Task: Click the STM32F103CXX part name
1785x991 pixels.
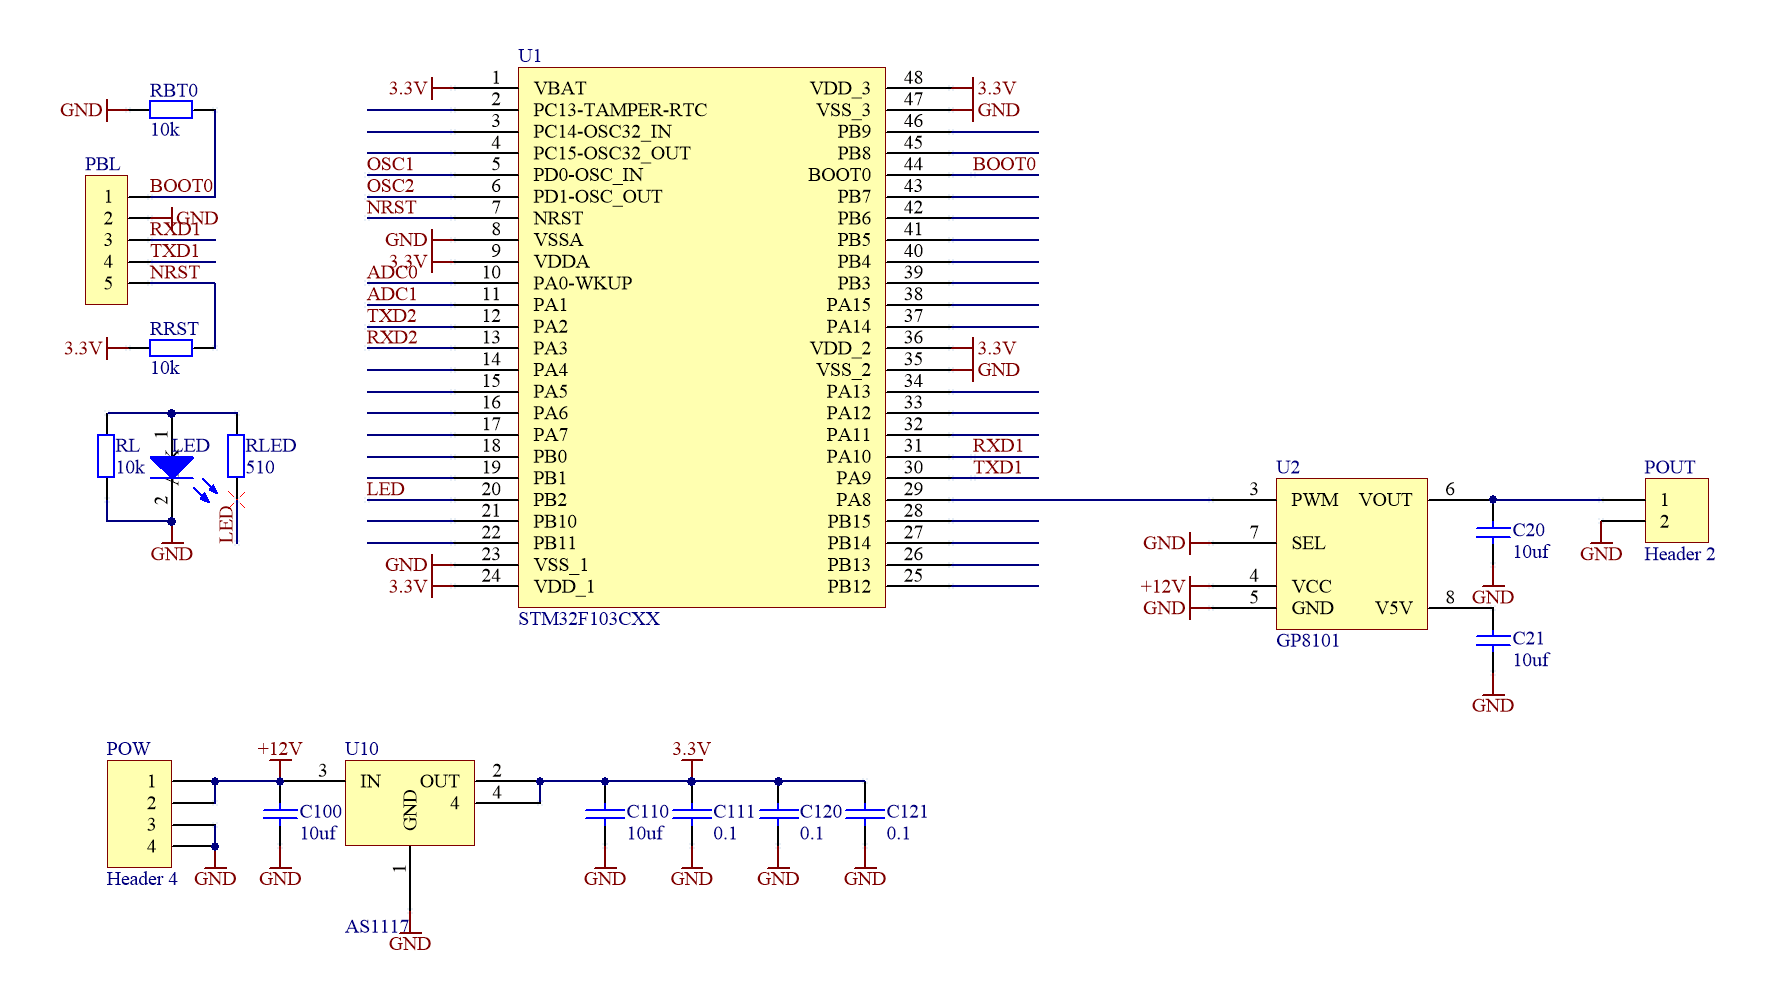Action: point(589,619)
